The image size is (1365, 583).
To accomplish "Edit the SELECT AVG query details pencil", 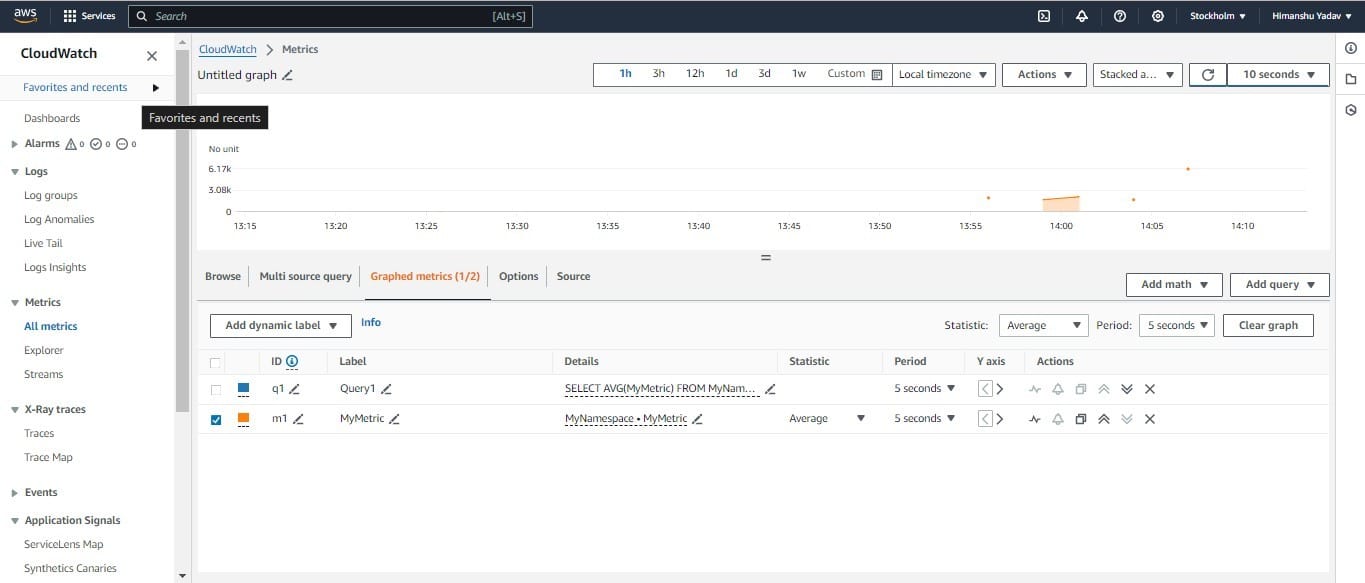I will [770, 389].
